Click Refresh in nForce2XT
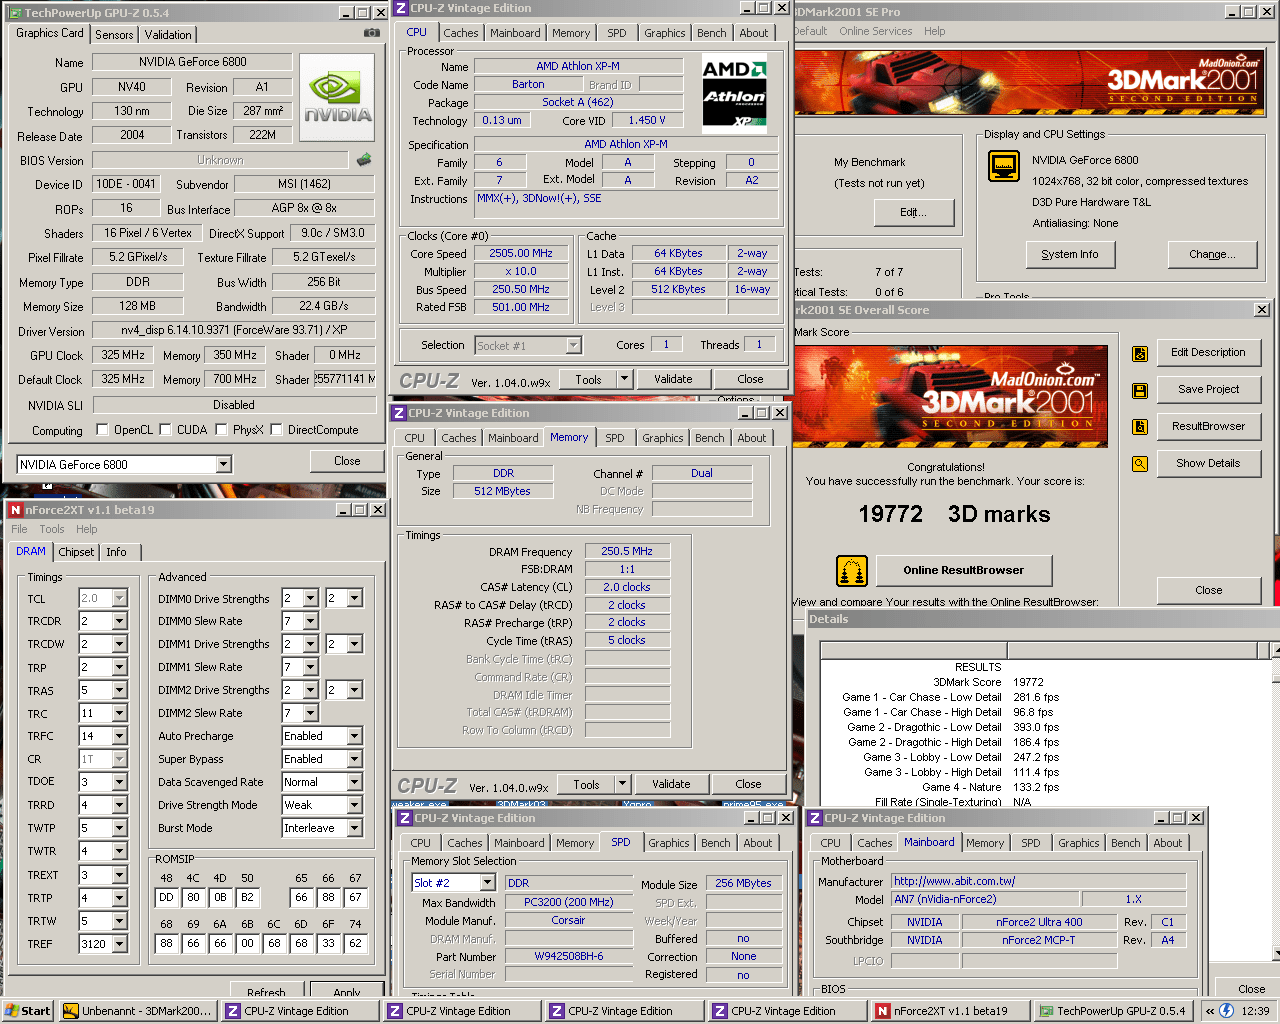The width and height of the screenshot is (1280, 1024). pos(266,992)
